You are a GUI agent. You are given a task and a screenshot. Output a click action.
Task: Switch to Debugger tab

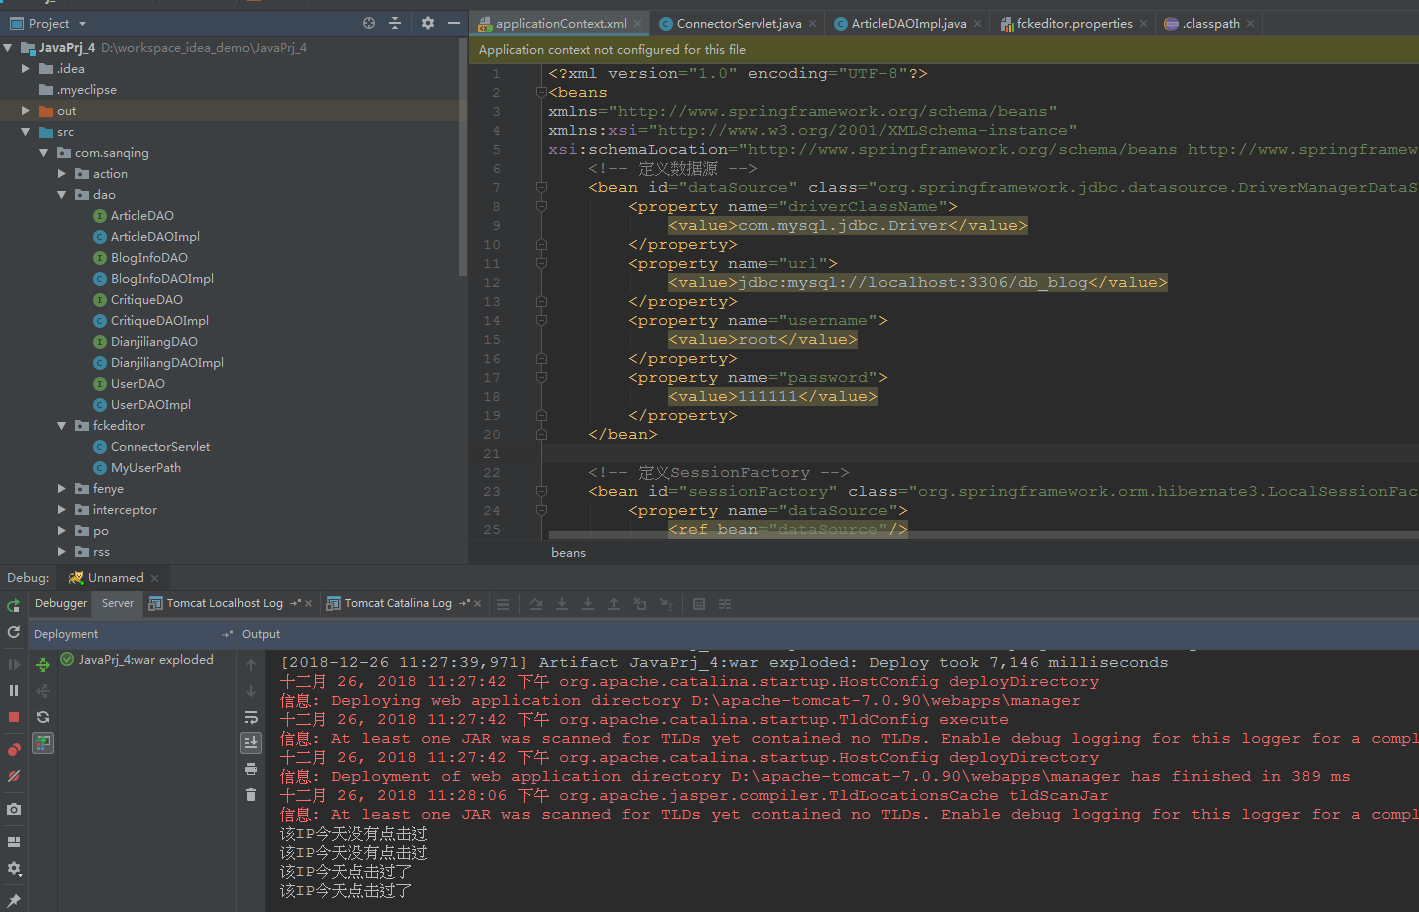(61, 603)
